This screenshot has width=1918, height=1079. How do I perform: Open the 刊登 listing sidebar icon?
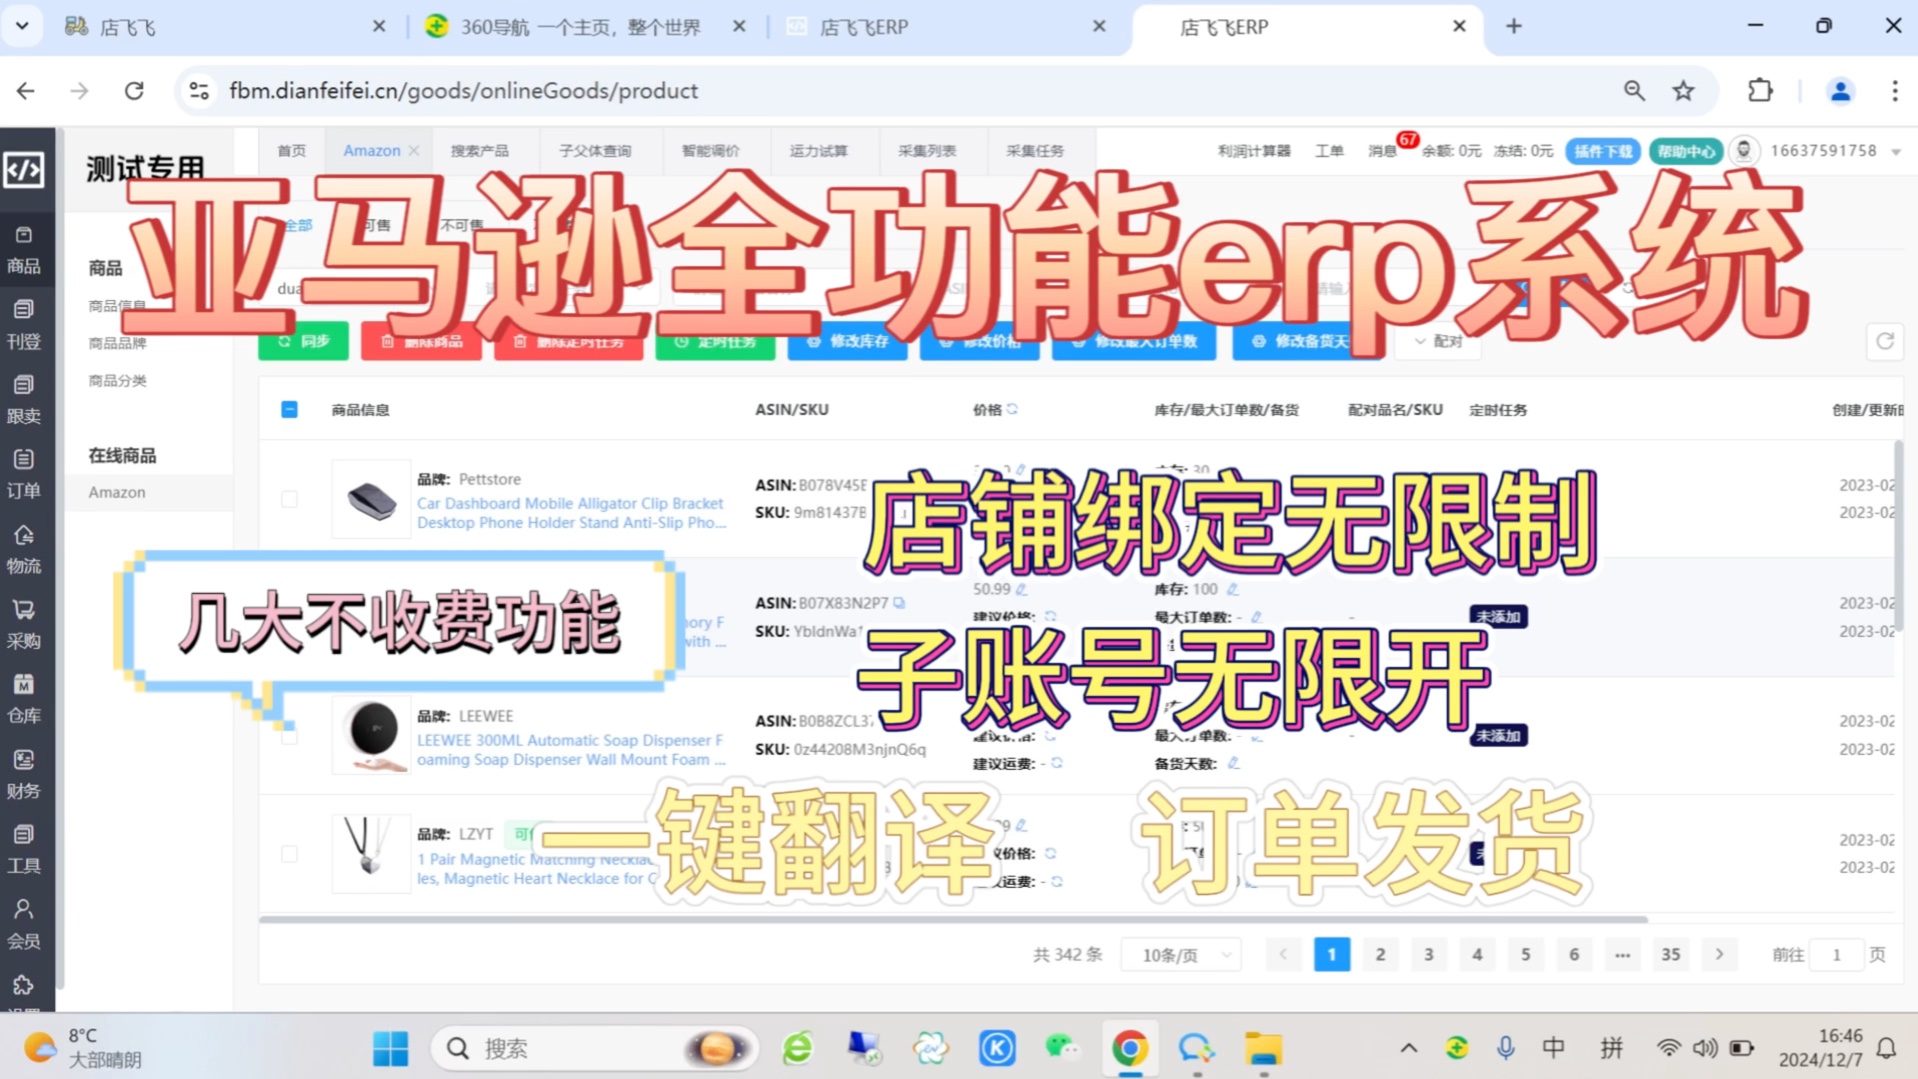point(23,325)
